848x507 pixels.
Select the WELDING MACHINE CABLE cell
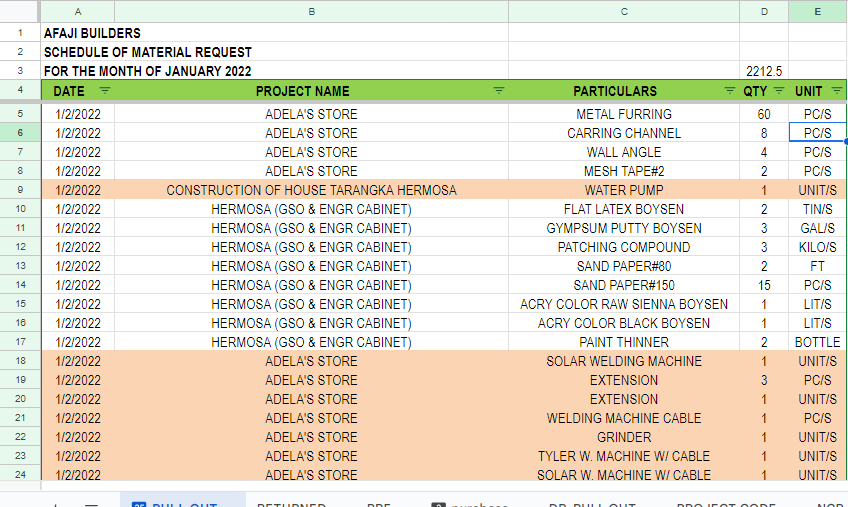pyautogui.click(x=624, y=418)
